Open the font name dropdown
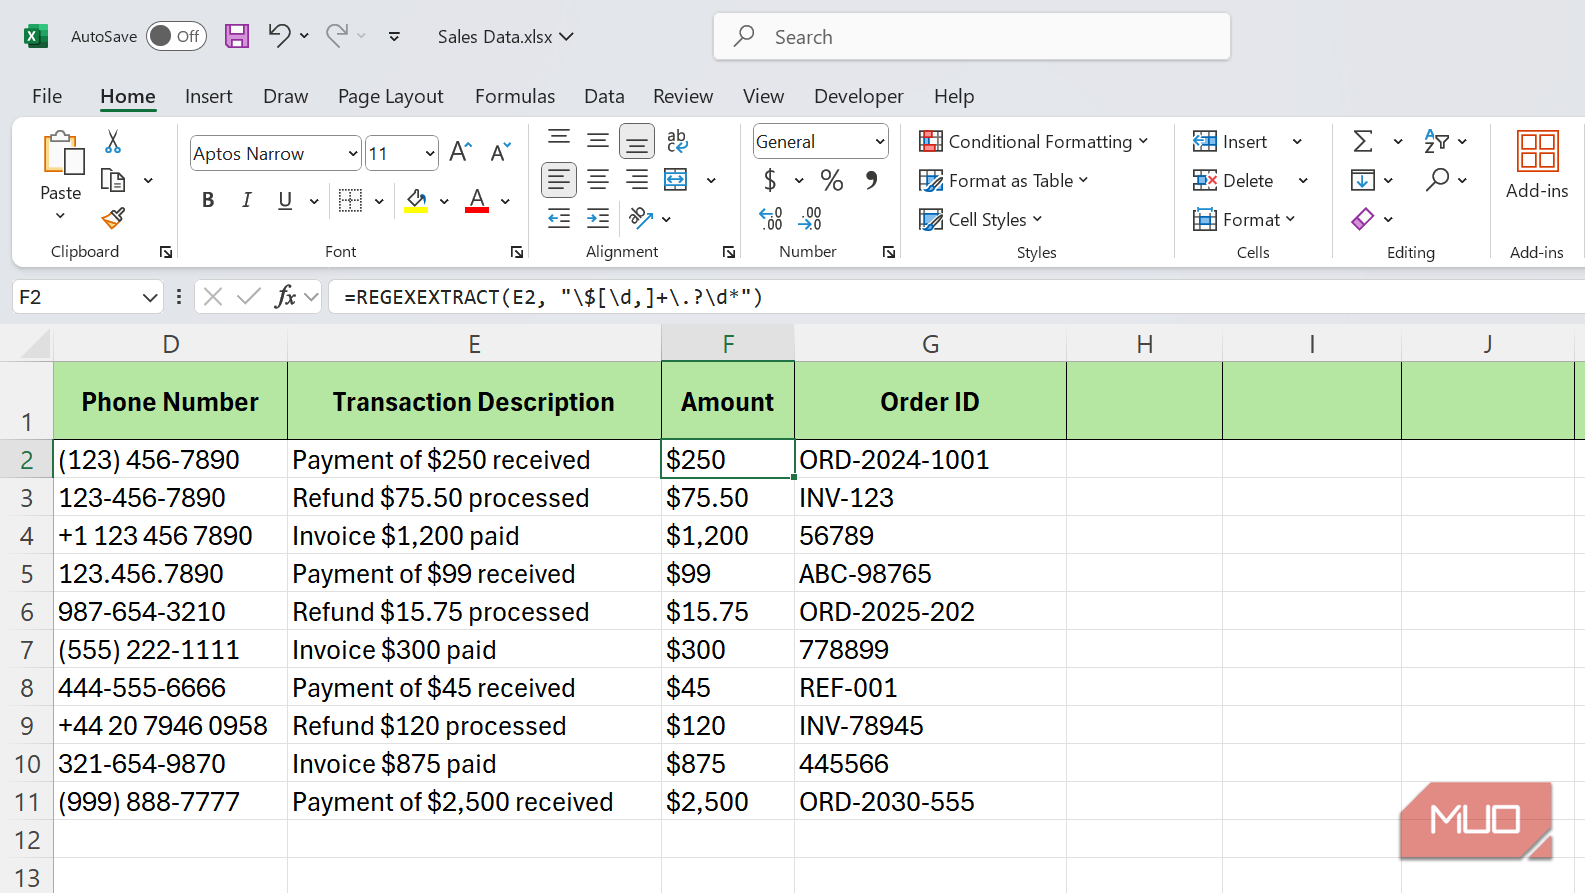The height and width of the screenshot is (893, 1585). point(352,154)
